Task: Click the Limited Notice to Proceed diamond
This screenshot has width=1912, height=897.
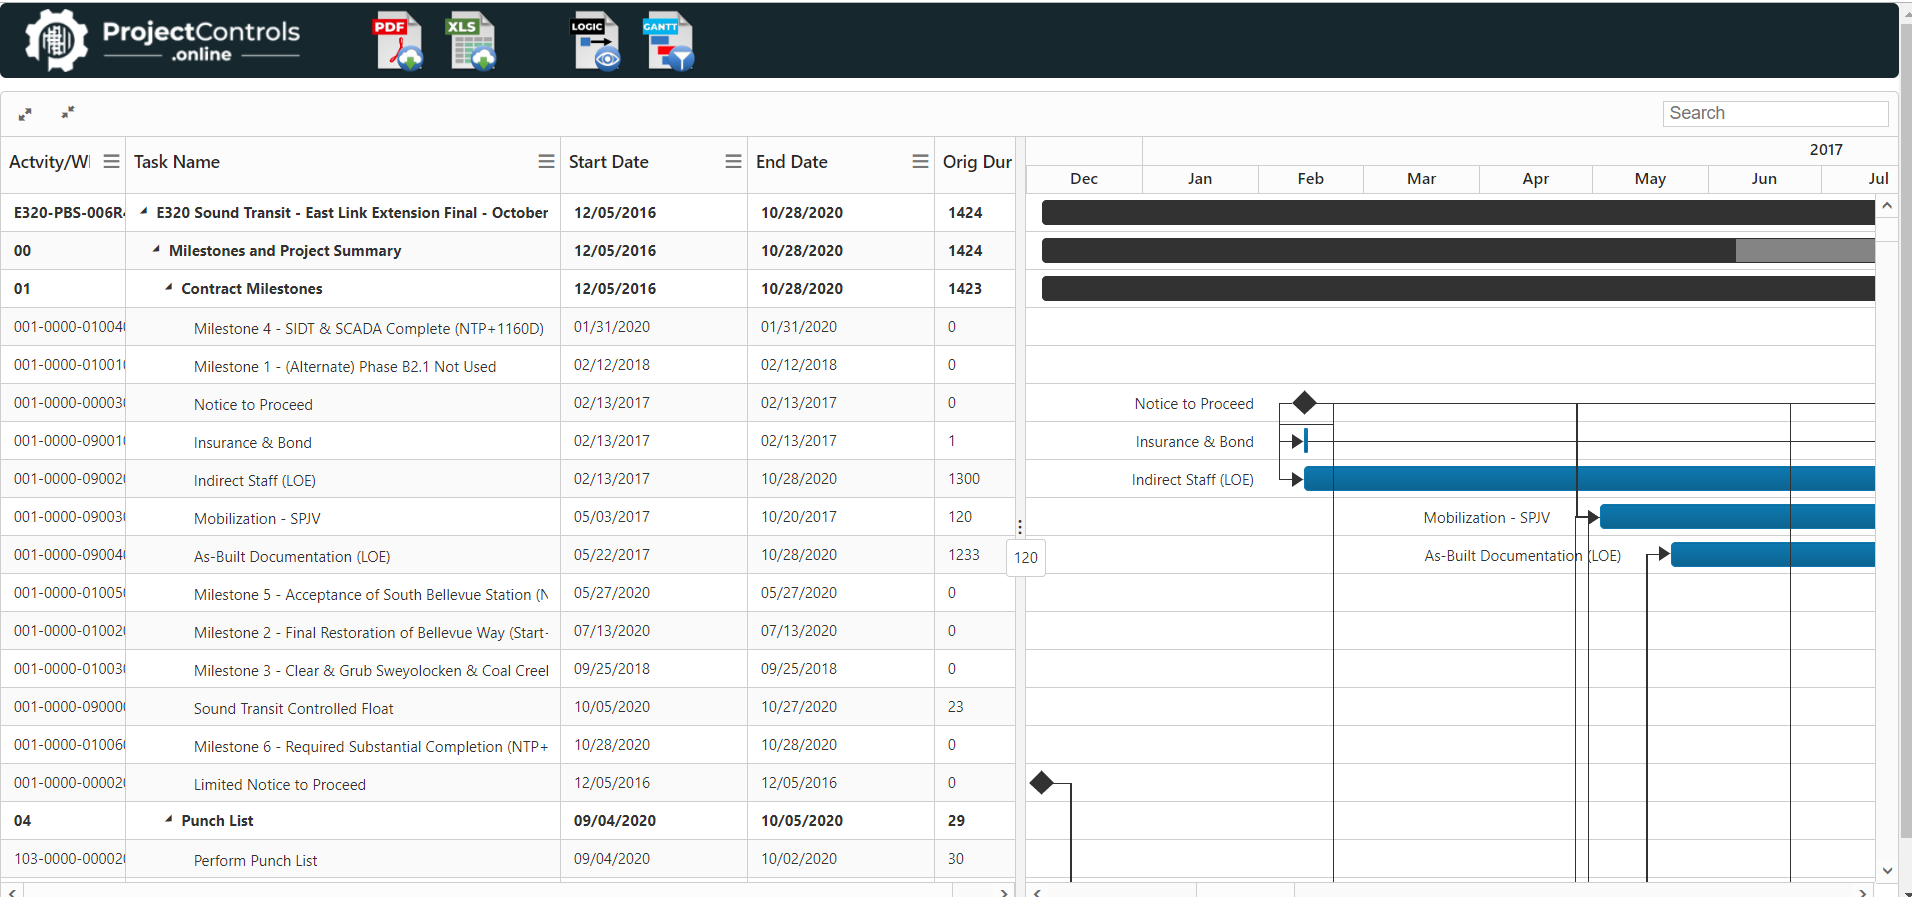Action: tap(1042, 783)
